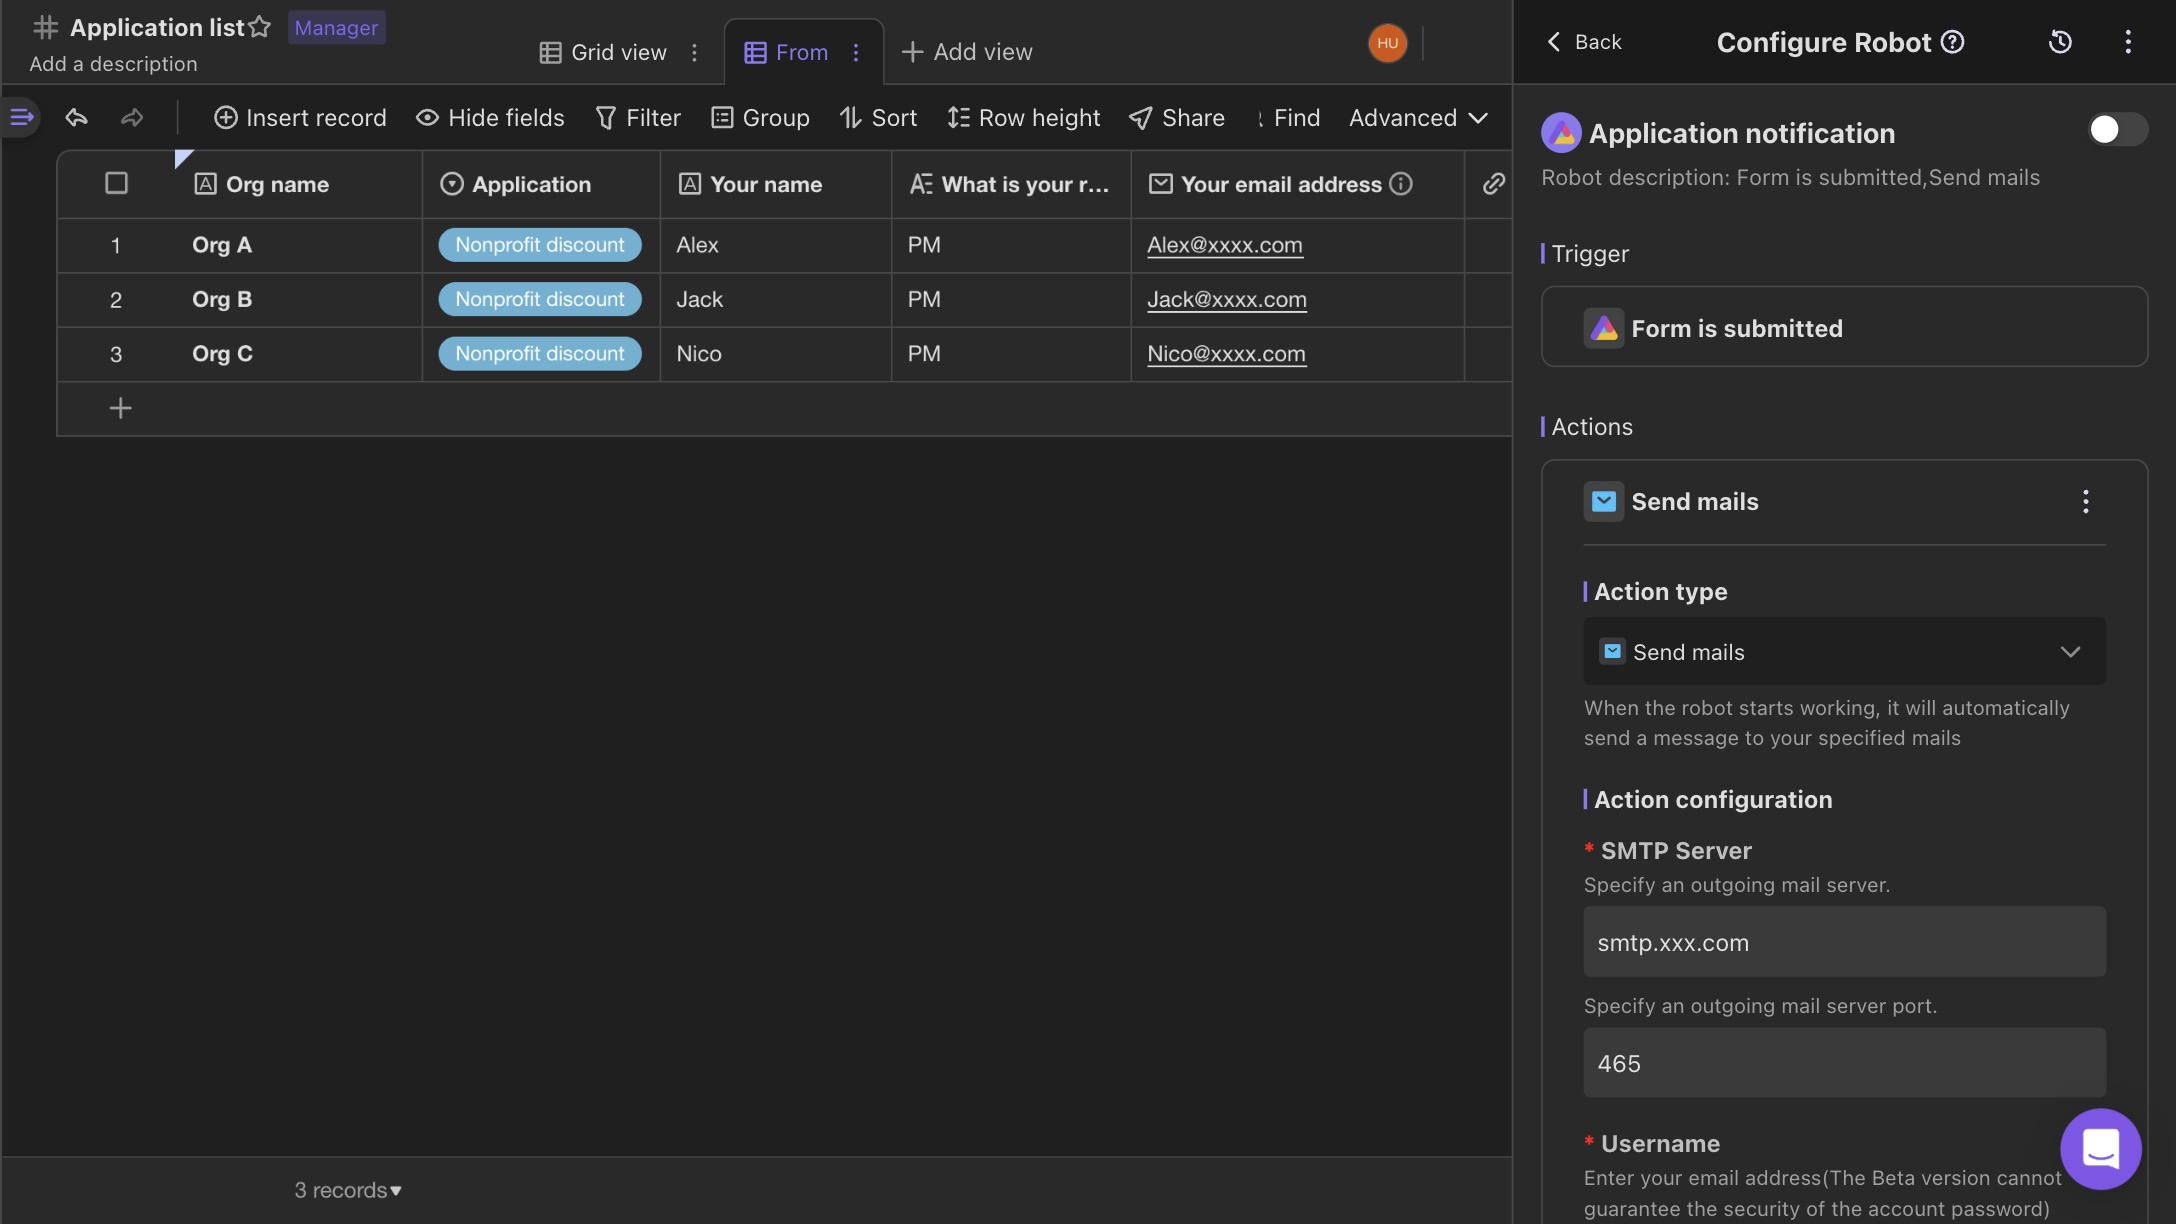Open the Sort tool
The image size is (2176, 1224).
click(878, 118)
